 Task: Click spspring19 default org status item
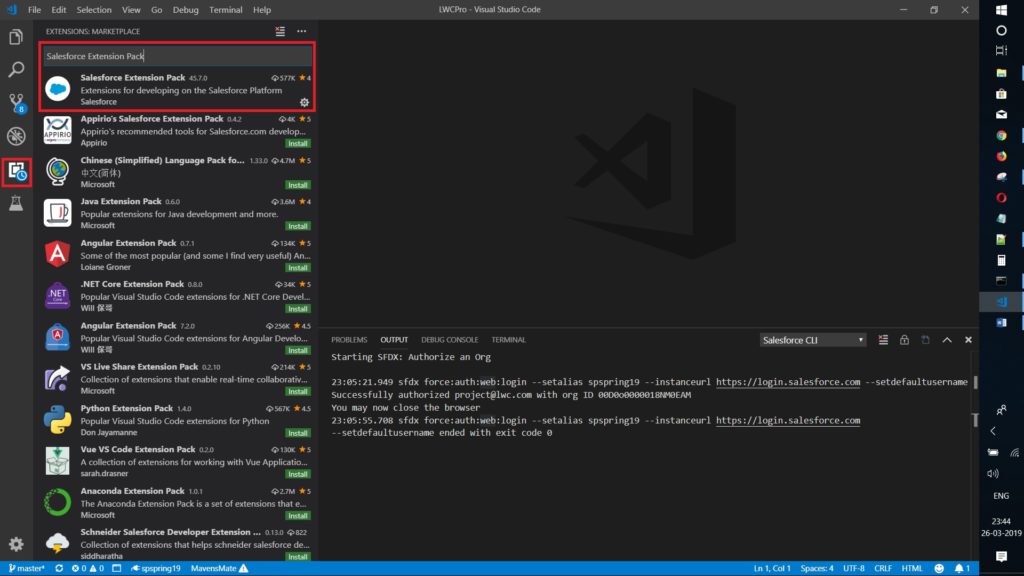[155, 568]
